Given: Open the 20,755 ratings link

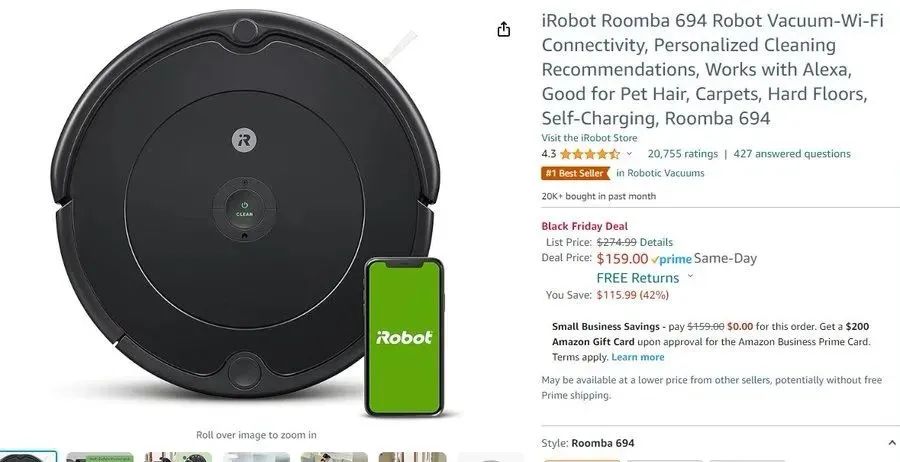Looking at the screenshot, I should pyautogui.click(x=682, y=154).
